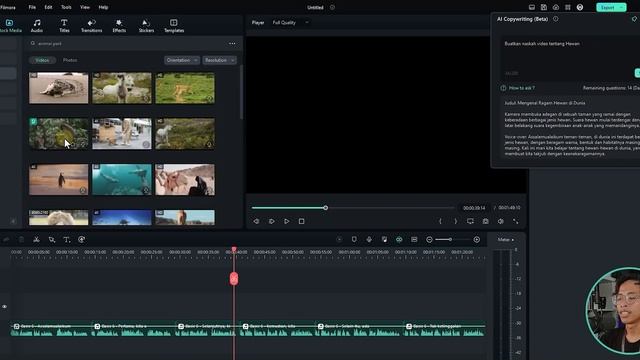Click info icon next to Untitled
Viewport: 640px width, 360px height.
pos(332,7)
